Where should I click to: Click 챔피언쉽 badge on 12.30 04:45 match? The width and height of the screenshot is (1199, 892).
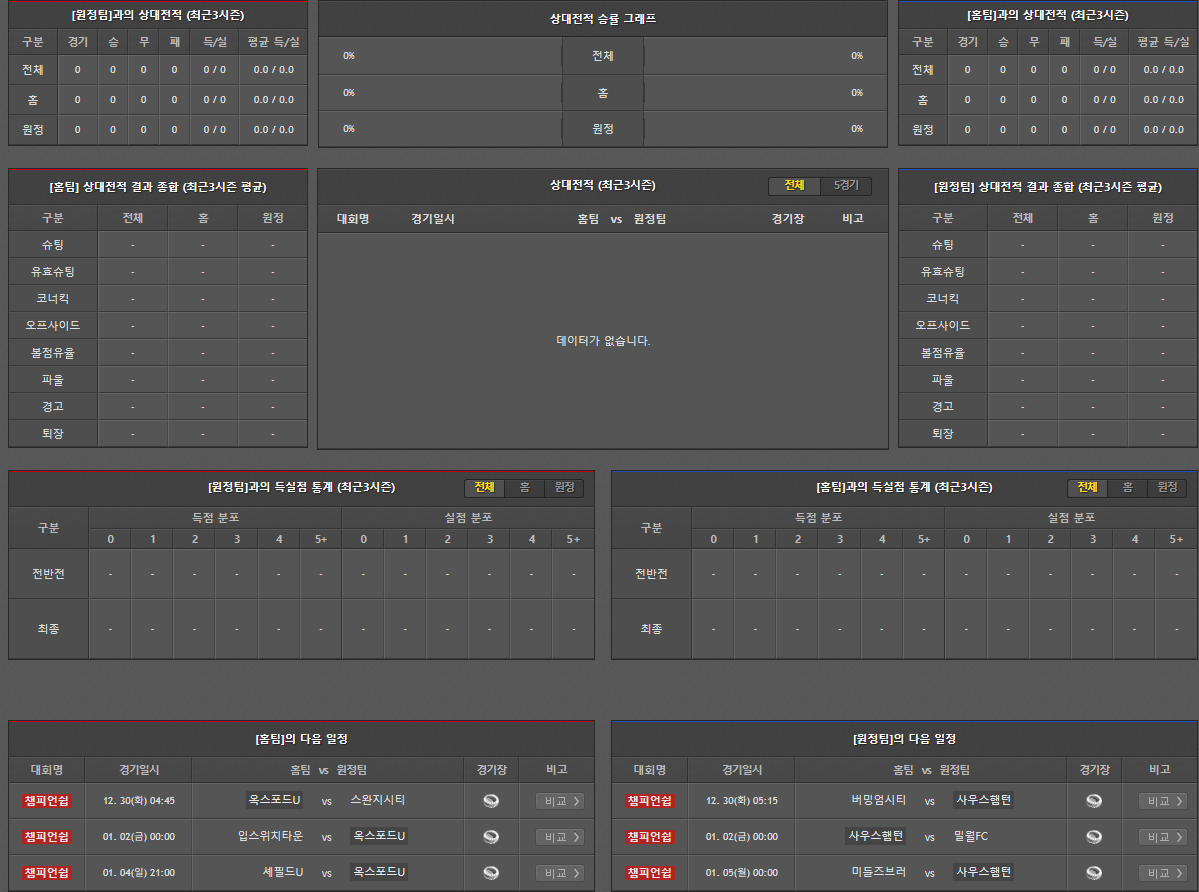coord(47,801)
